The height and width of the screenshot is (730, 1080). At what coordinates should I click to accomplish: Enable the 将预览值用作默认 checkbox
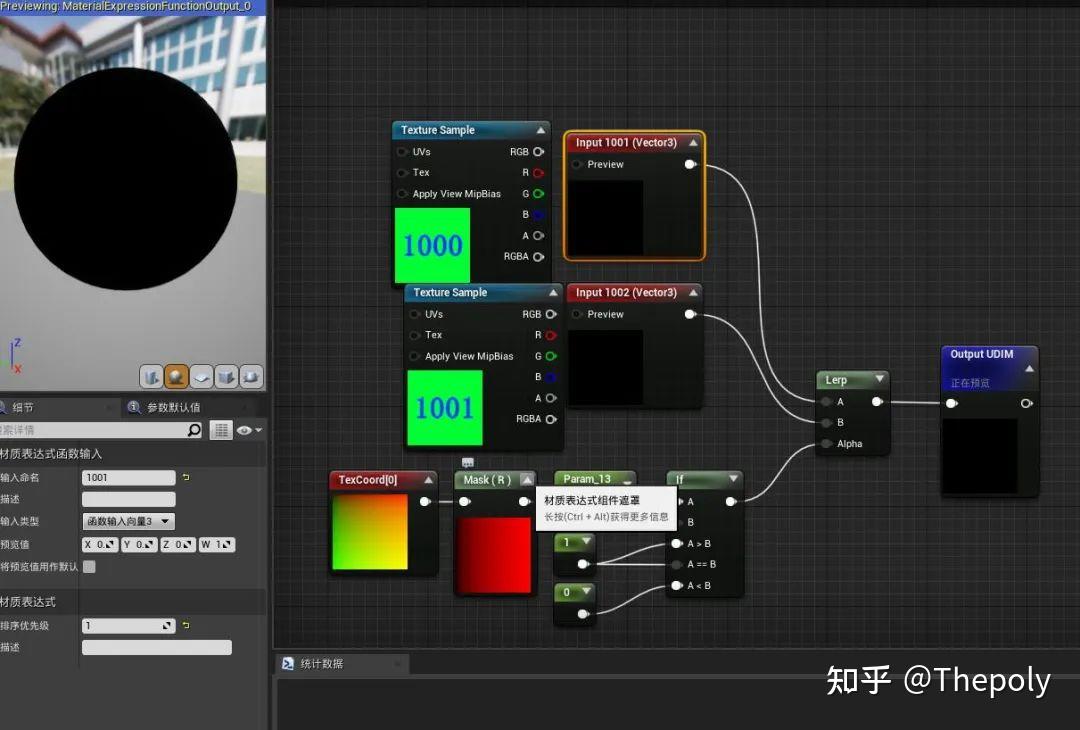[x=88, y=564]
